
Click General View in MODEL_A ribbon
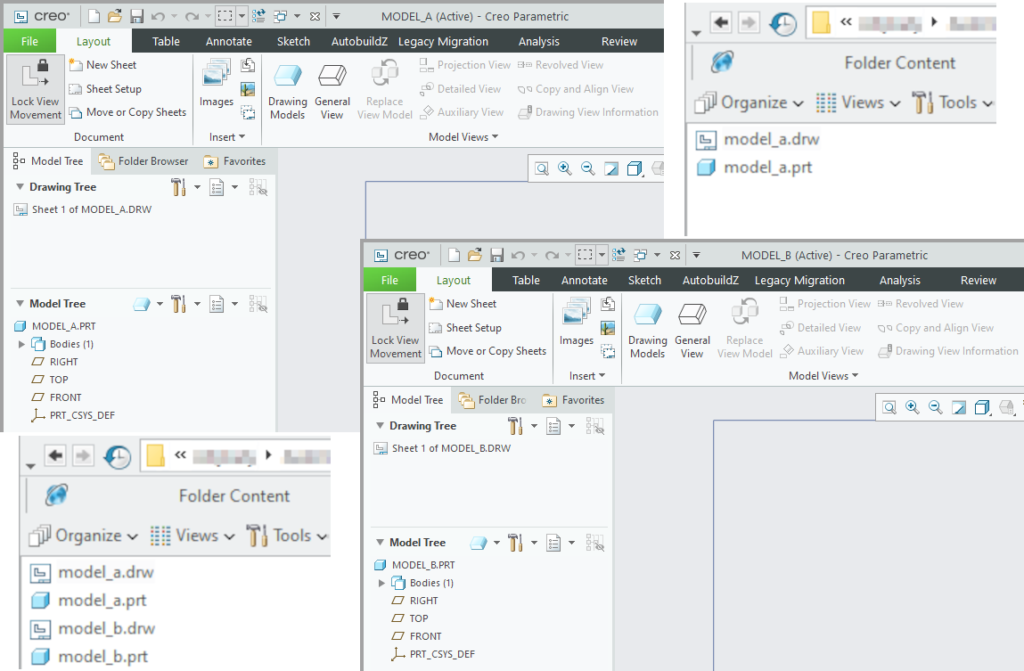coord(332,91)
